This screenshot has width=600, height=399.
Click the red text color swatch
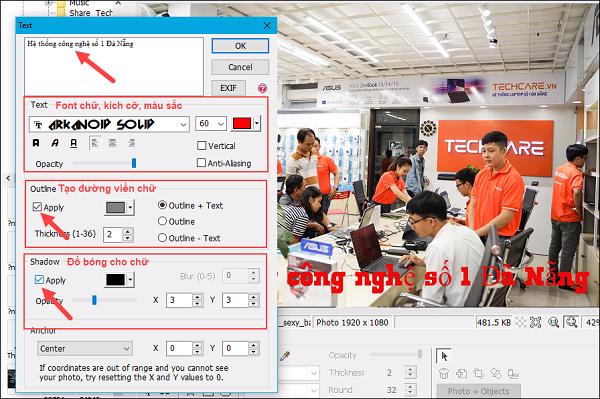pos(242,123)
